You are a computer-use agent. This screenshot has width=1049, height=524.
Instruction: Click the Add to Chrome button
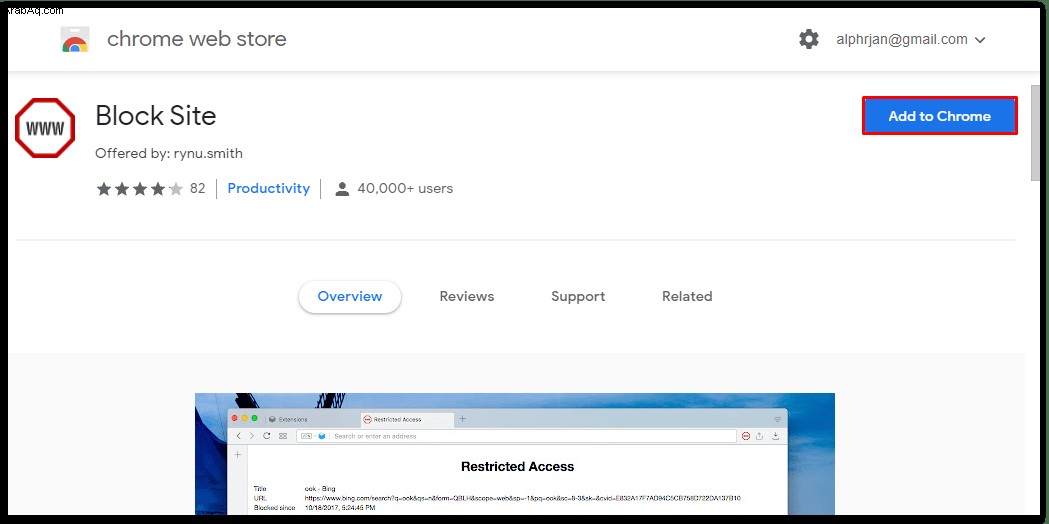pyautogui.click(x=939, y=116)
